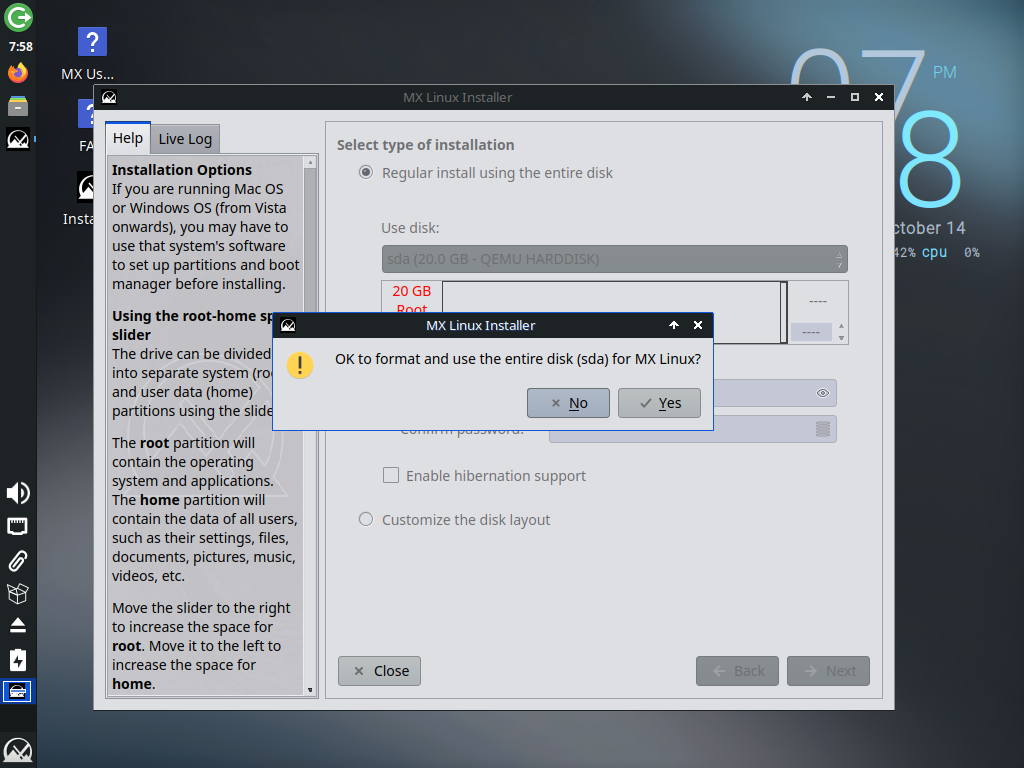This screenshot has height=768, width=1024.
Task: Click the Help panel scroll up arrow
Action: [310, 162]
